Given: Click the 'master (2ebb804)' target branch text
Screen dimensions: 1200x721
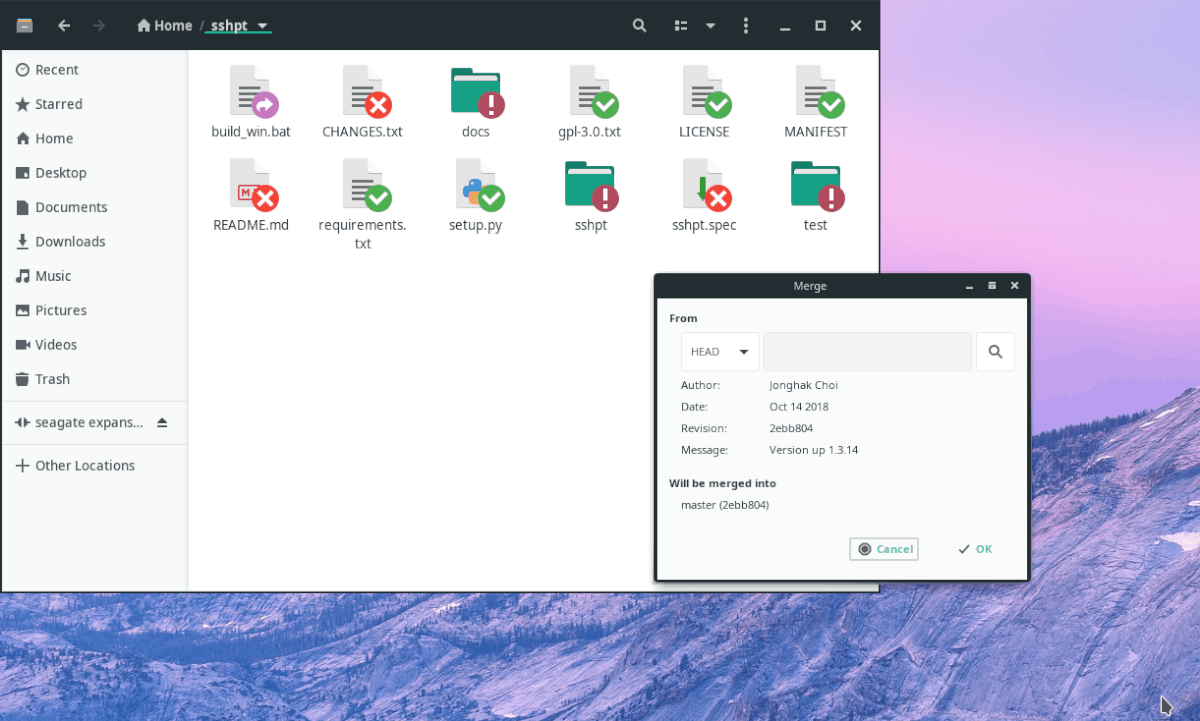Looking at the screenshot, I should (725, 505).
